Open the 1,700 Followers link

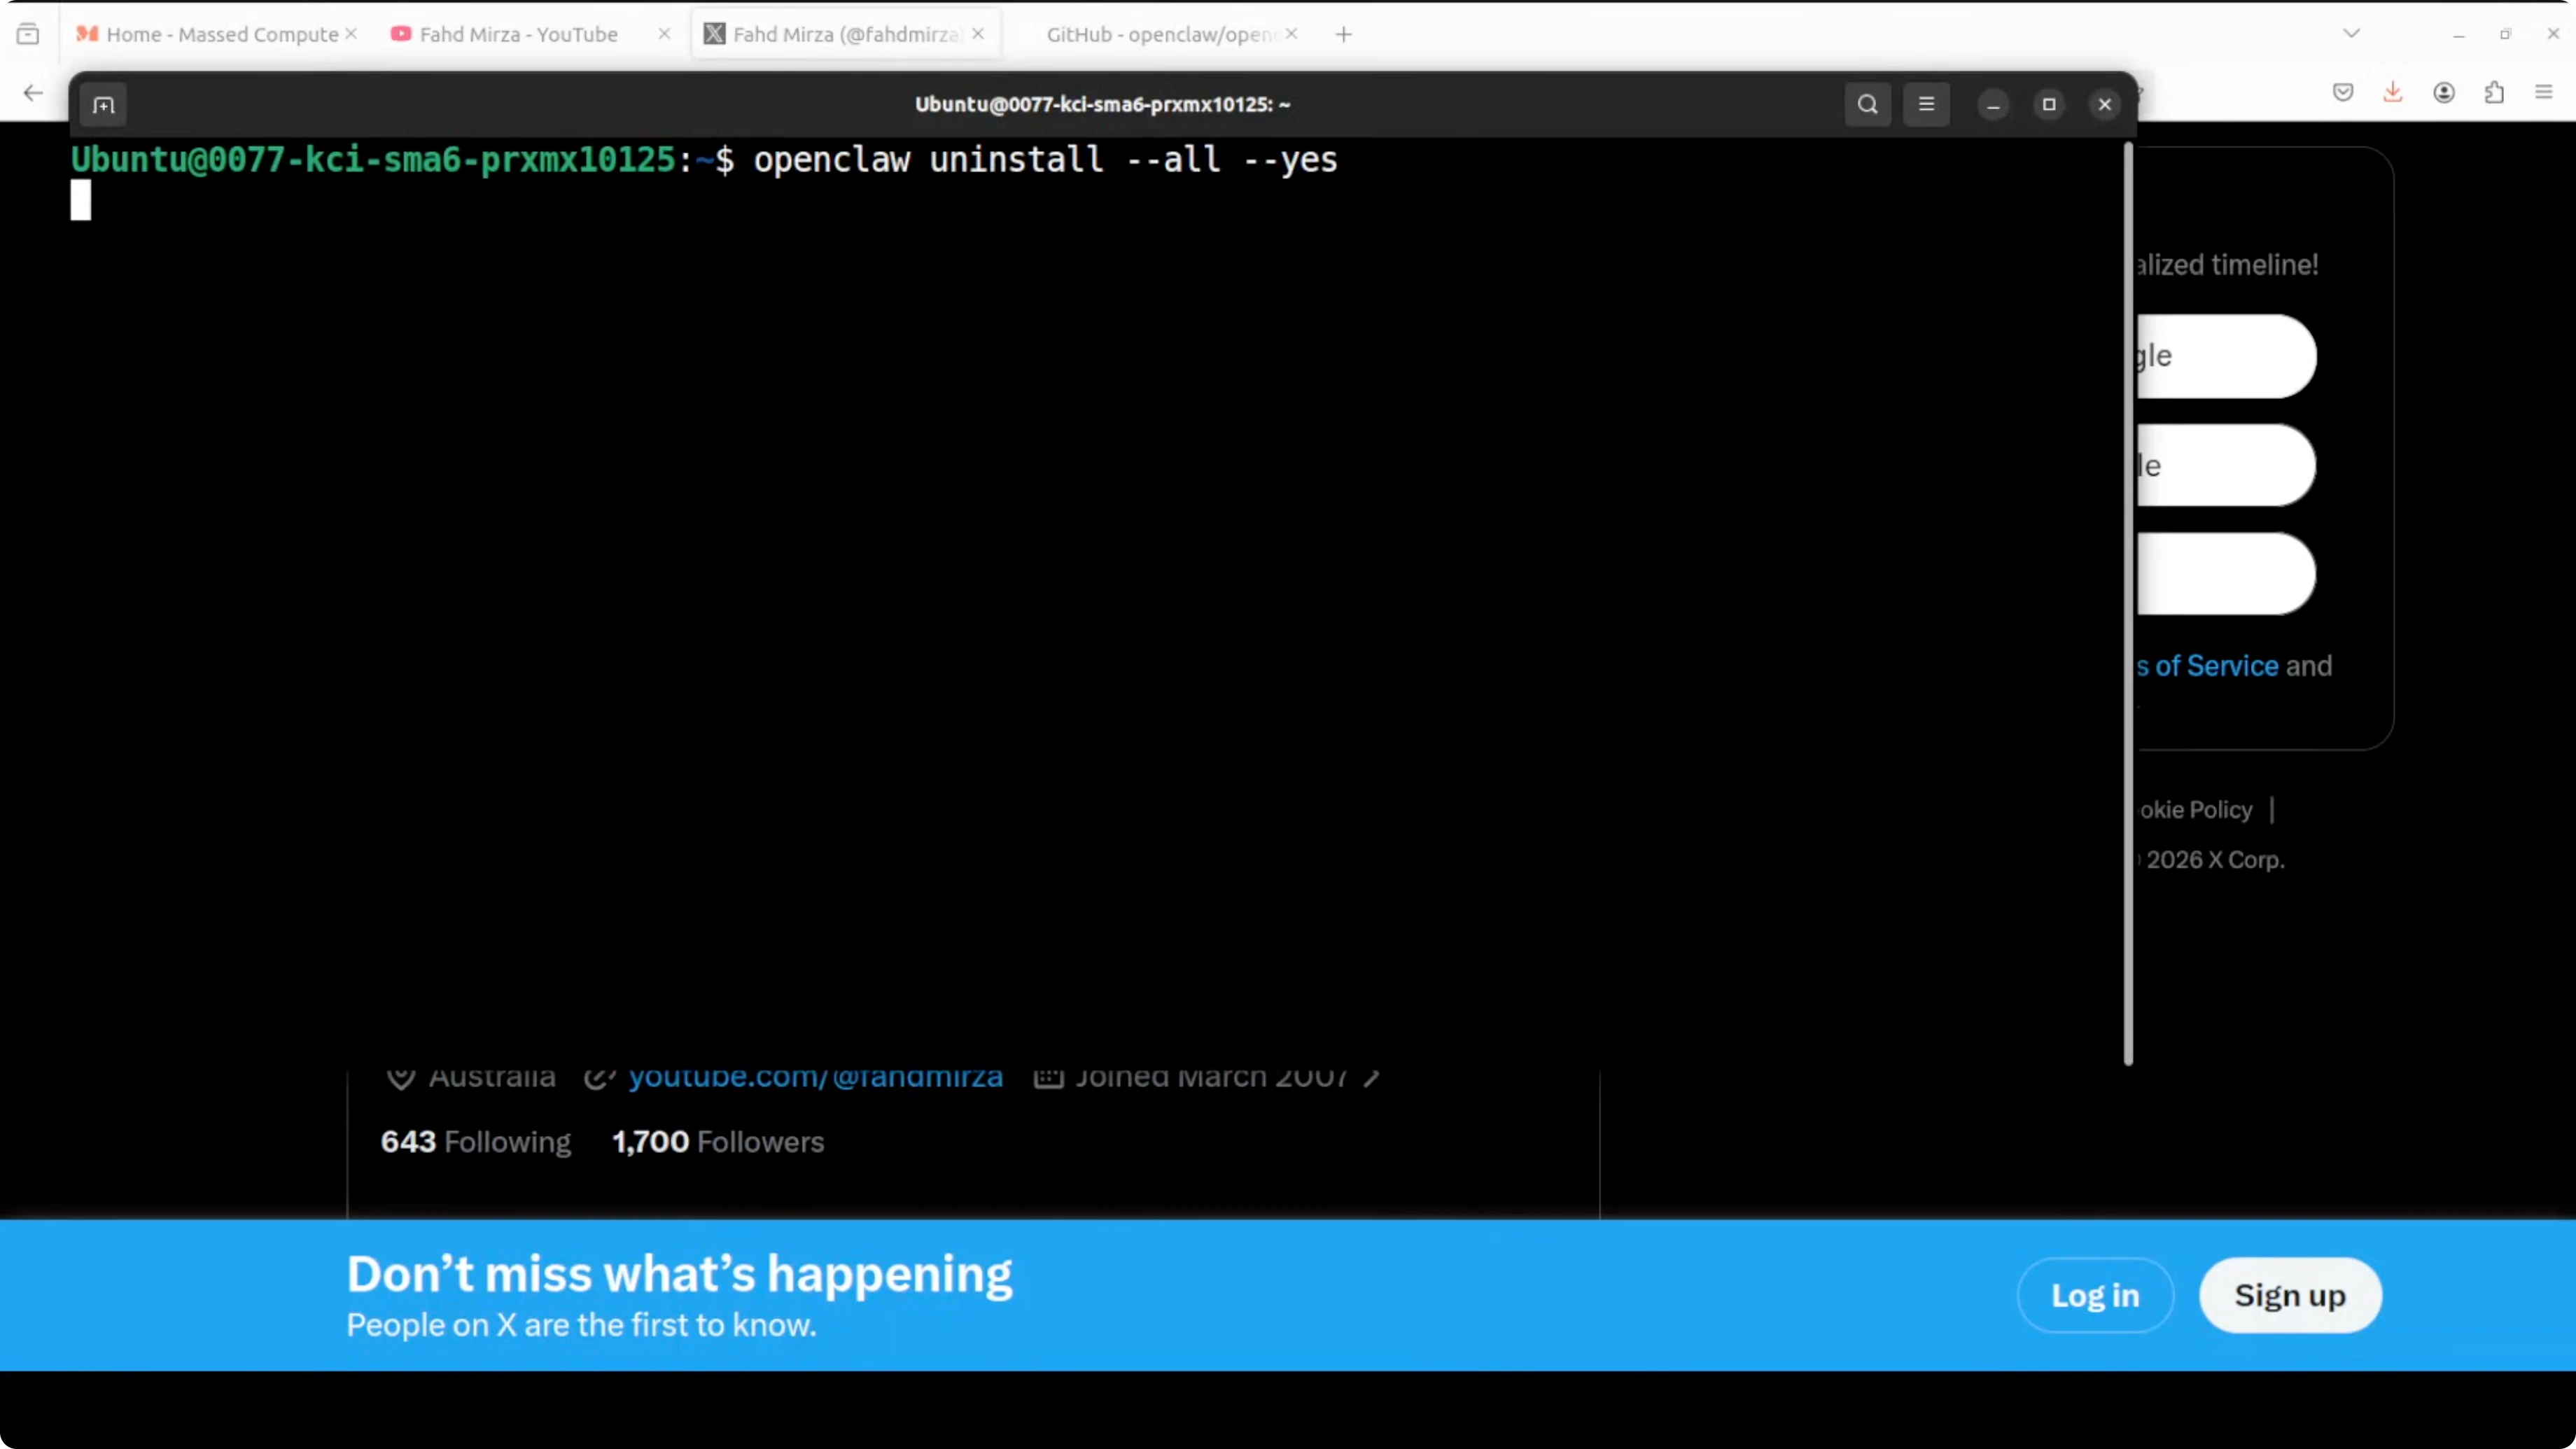click(718, 1141)
